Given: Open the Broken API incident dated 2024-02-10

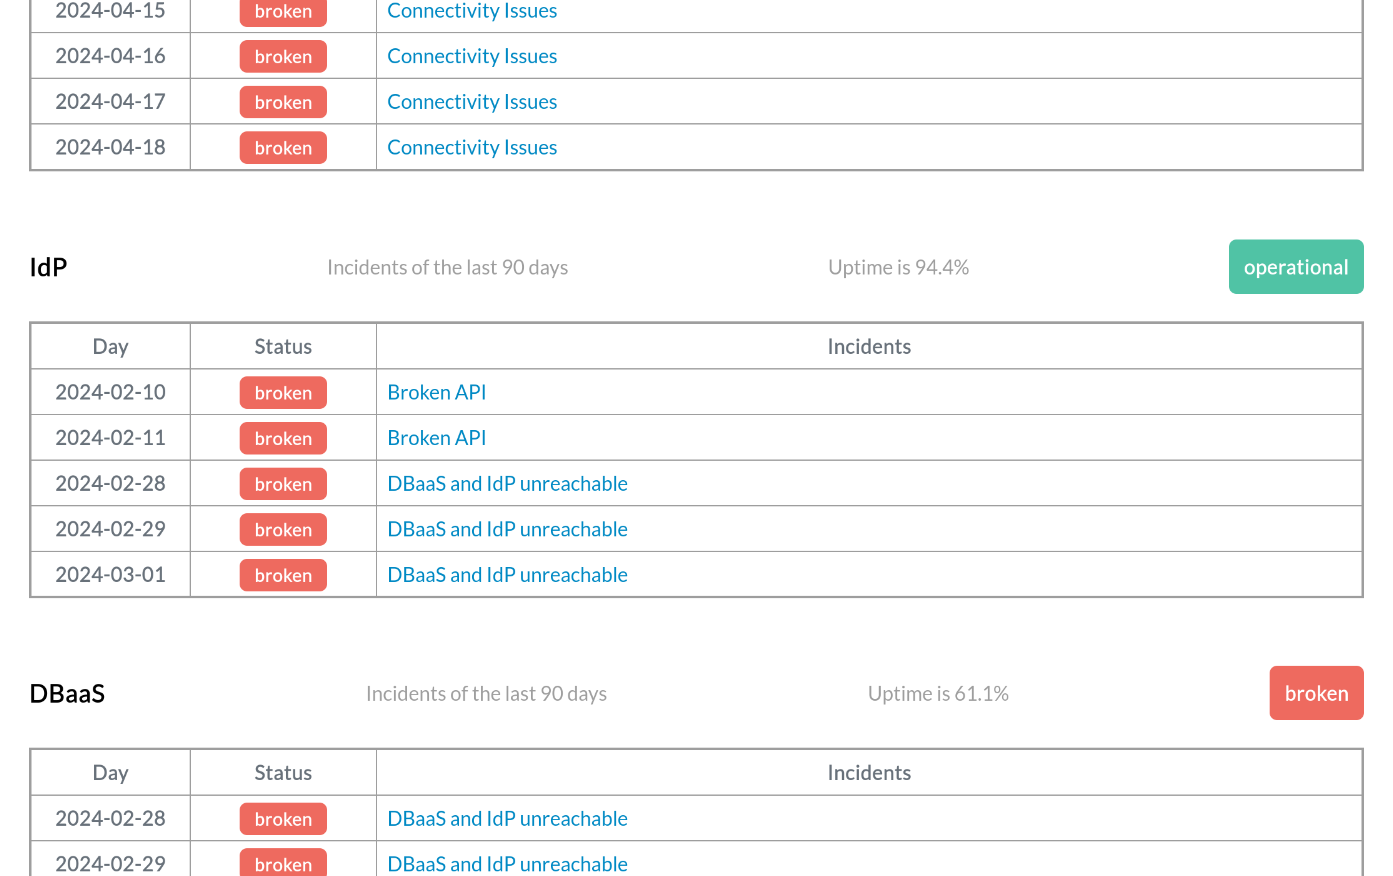Looking at the screenshot, I should point(436,392).
